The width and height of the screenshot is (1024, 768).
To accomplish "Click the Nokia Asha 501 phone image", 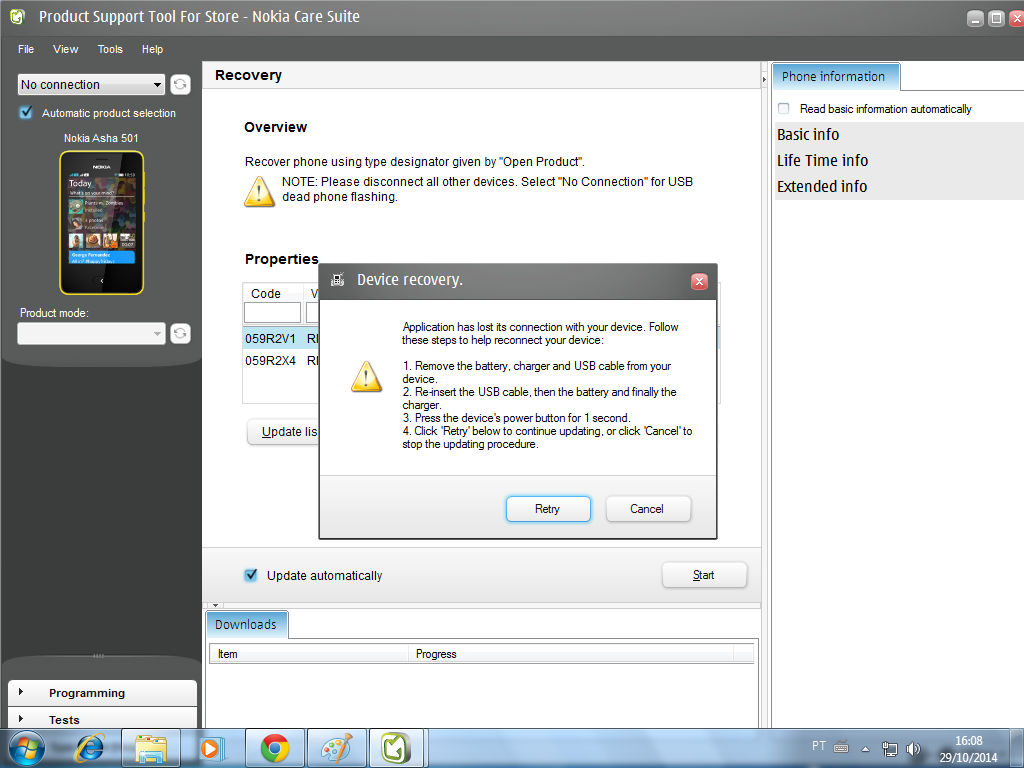I will point(101,223).
